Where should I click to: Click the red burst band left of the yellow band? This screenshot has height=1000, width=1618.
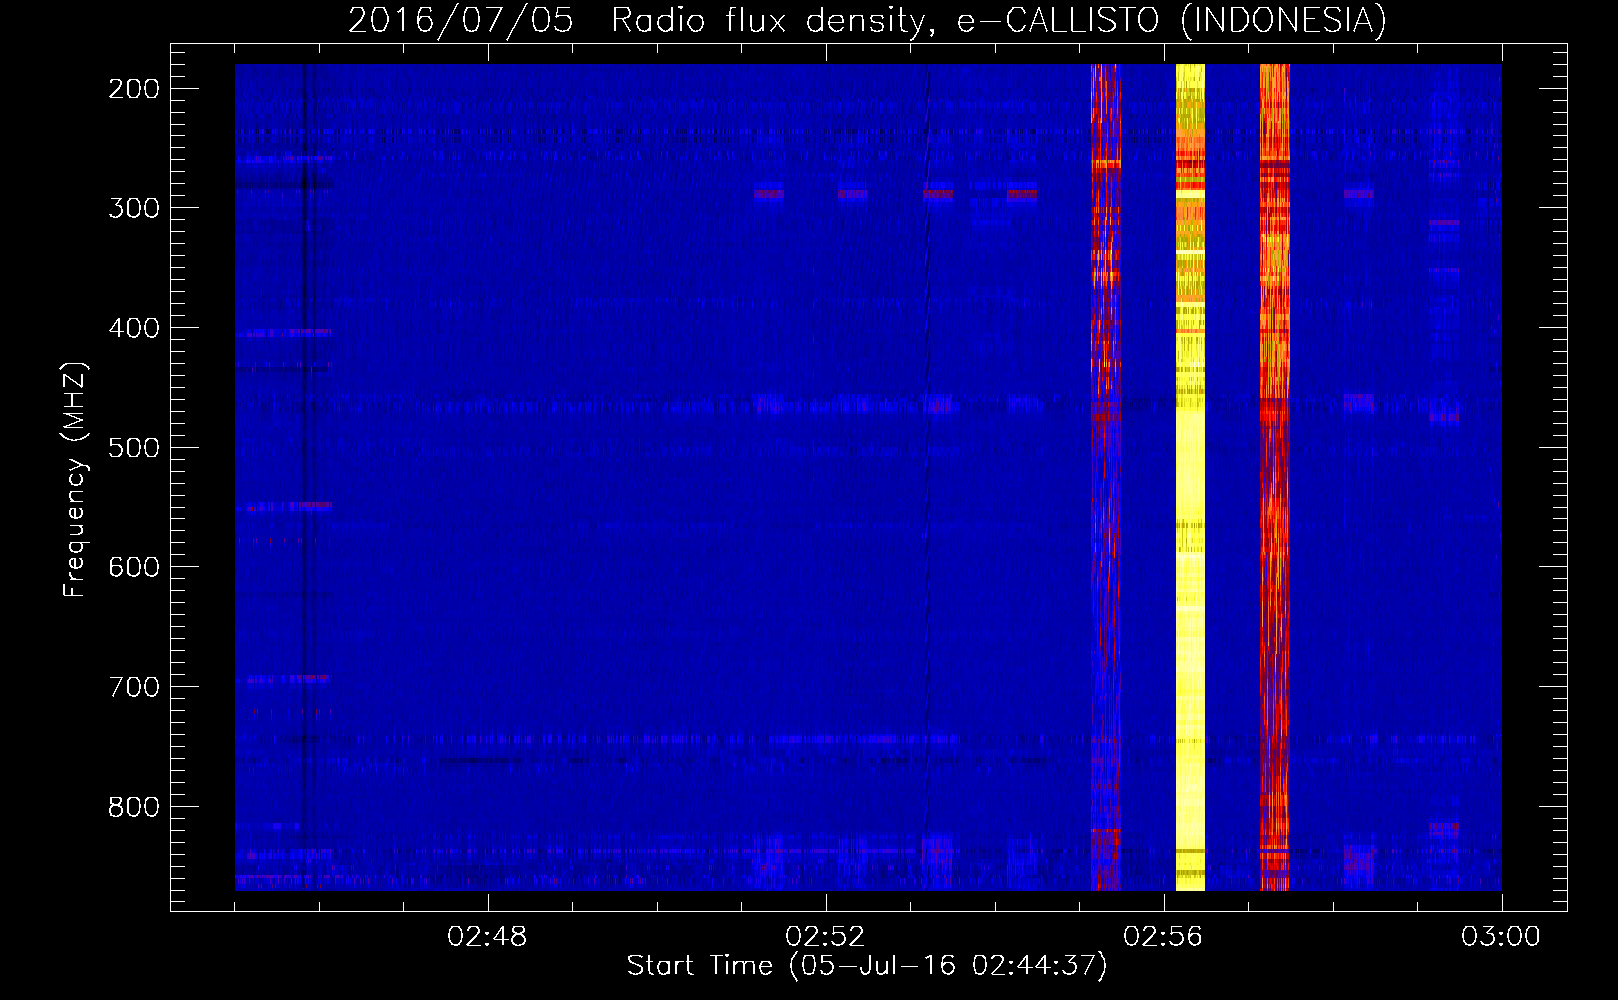point(1106,477)
